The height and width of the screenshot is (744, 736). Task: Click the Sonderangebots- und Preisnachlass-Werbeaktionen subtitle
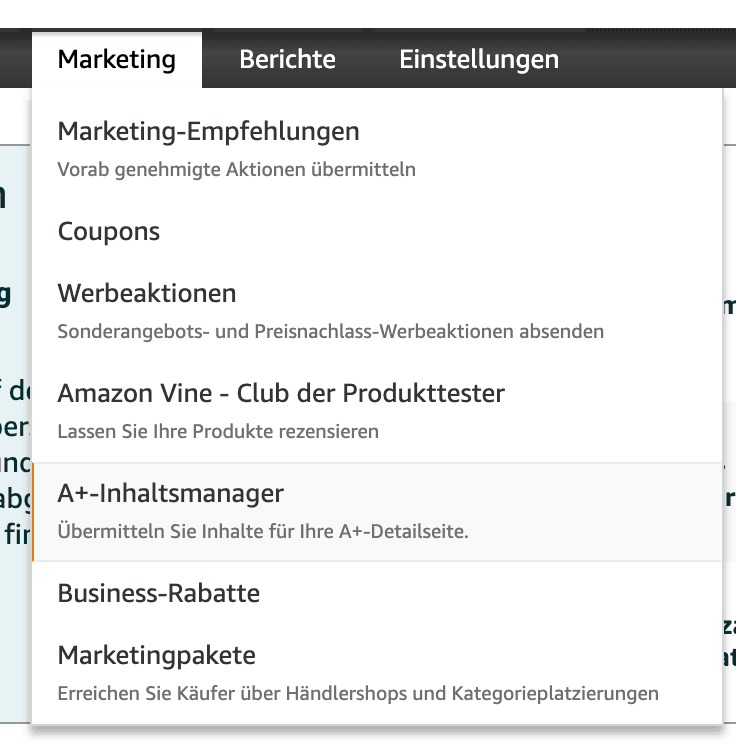[330, 331]
